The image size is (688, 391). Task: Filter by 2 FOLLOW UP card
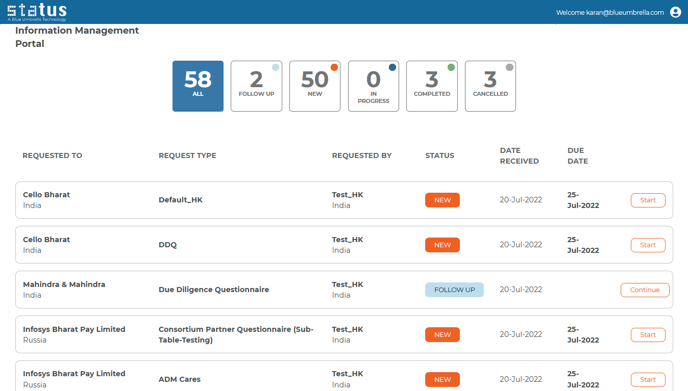256,86
